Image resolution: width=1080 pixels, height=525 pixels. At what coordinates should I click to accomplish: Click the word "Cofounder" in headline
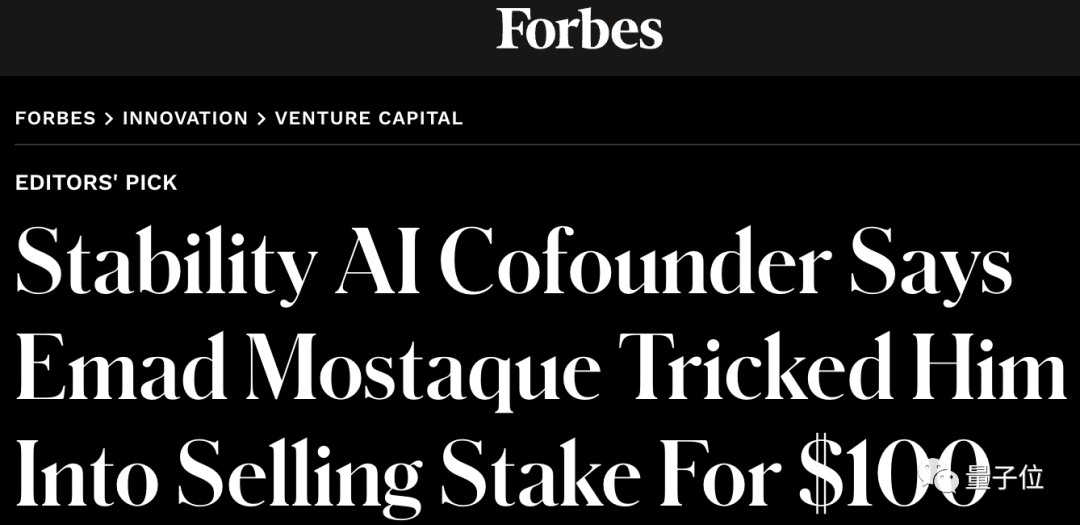pyautogui.click(x=634, y=265)
